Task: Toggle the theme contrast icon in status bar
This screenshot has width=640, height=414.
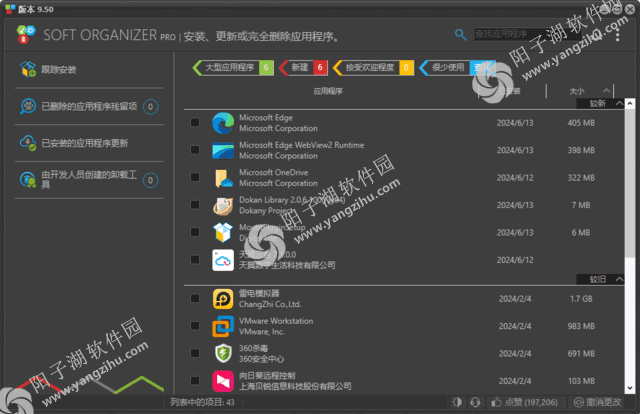Action: point(457,402)
